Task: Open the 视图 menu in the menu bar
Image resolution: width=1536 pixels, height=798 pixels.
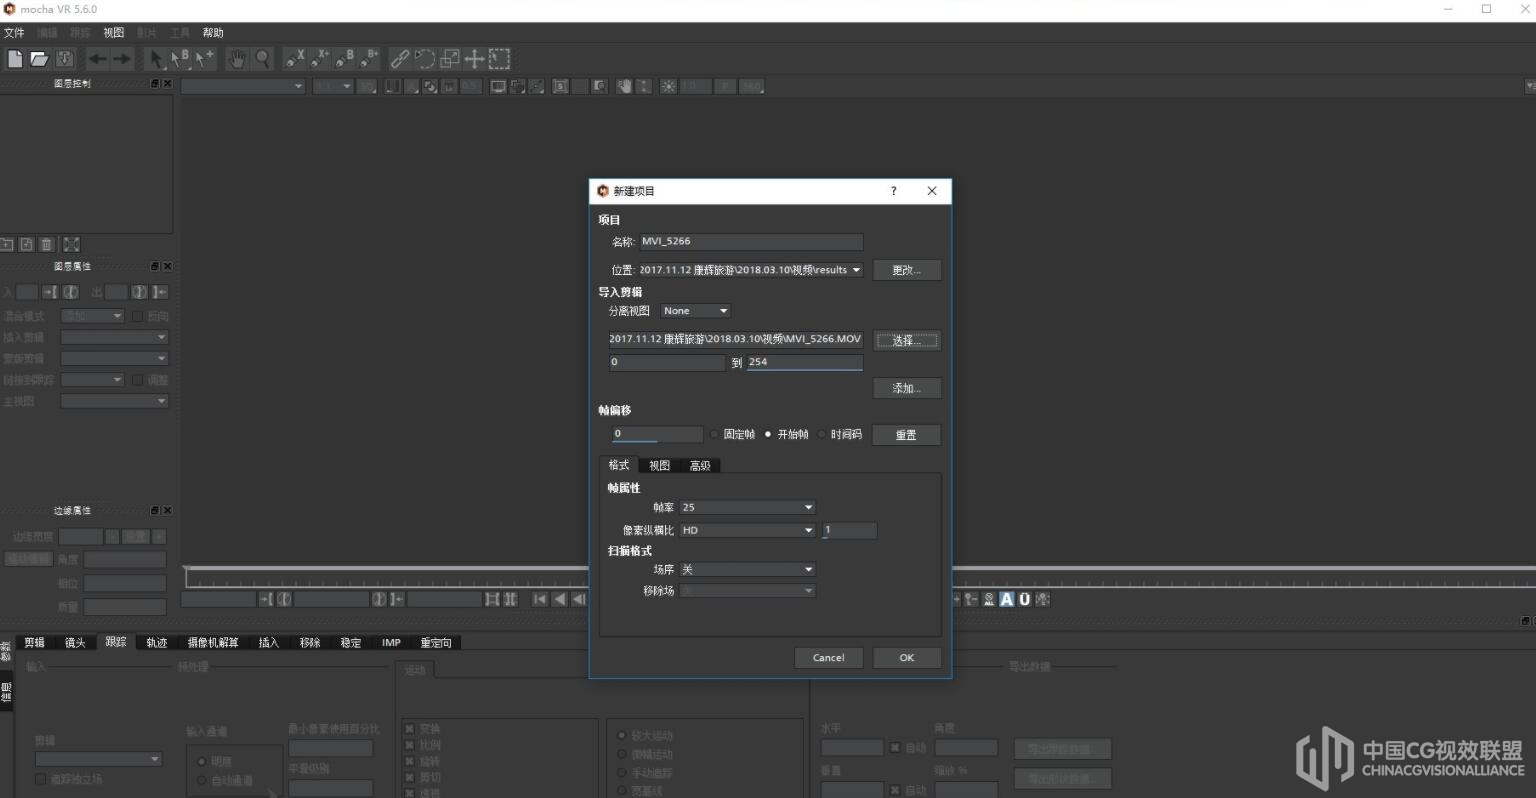Action: coord(114,33)
